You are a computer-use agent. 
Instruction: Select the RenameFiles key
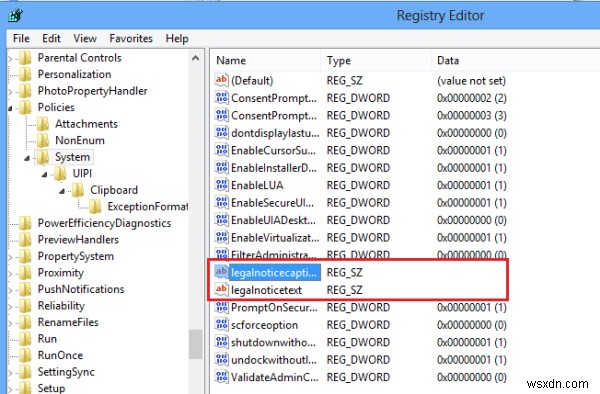68,322
